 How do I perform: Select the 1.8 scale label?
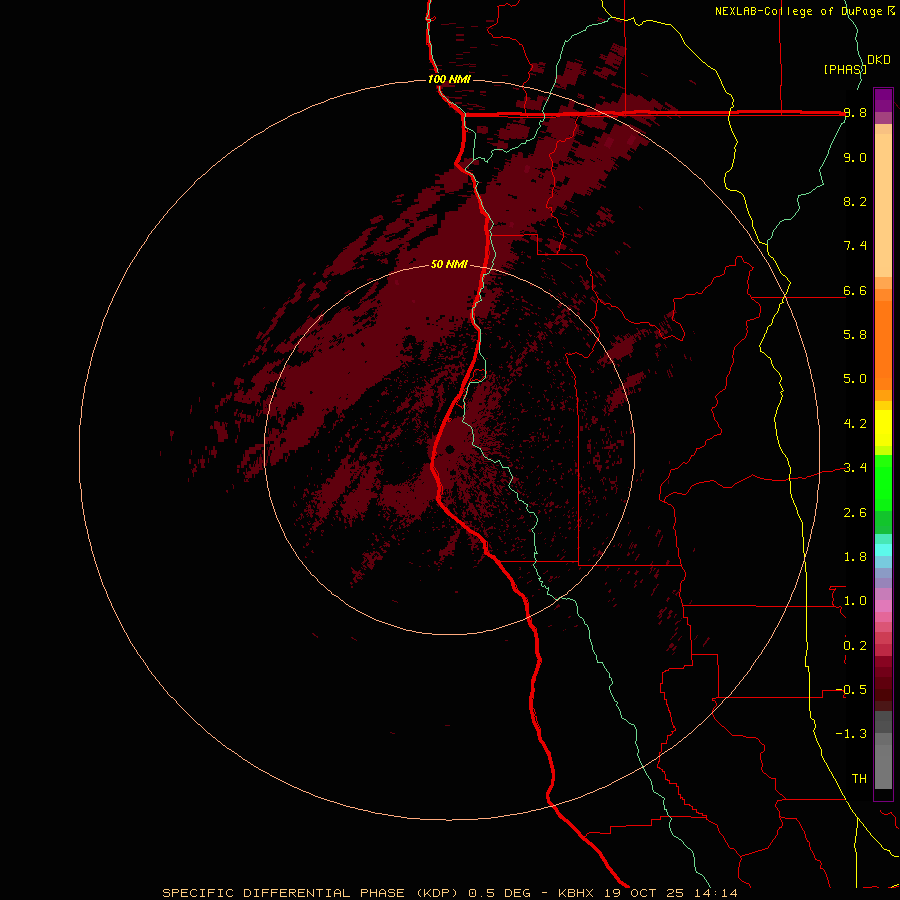pyautogui.click(x=855, y=557)
